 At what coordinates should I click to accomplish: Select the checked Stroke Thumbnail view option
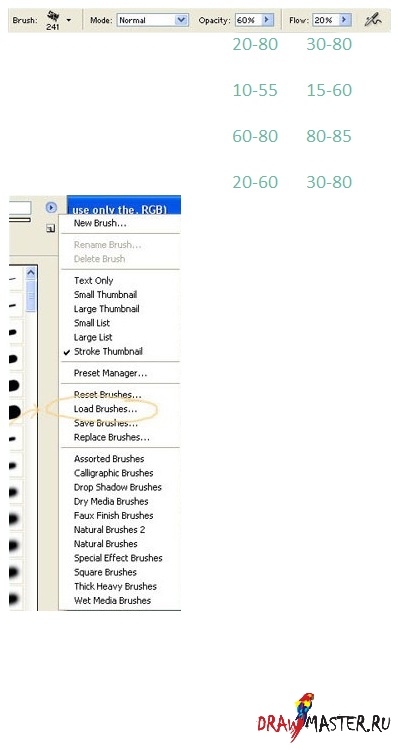pos(108,352)
